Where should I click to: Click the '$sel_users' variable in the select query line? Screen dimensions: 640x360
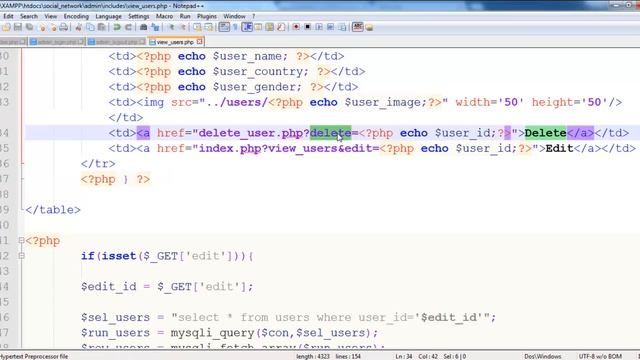(115, 318)
